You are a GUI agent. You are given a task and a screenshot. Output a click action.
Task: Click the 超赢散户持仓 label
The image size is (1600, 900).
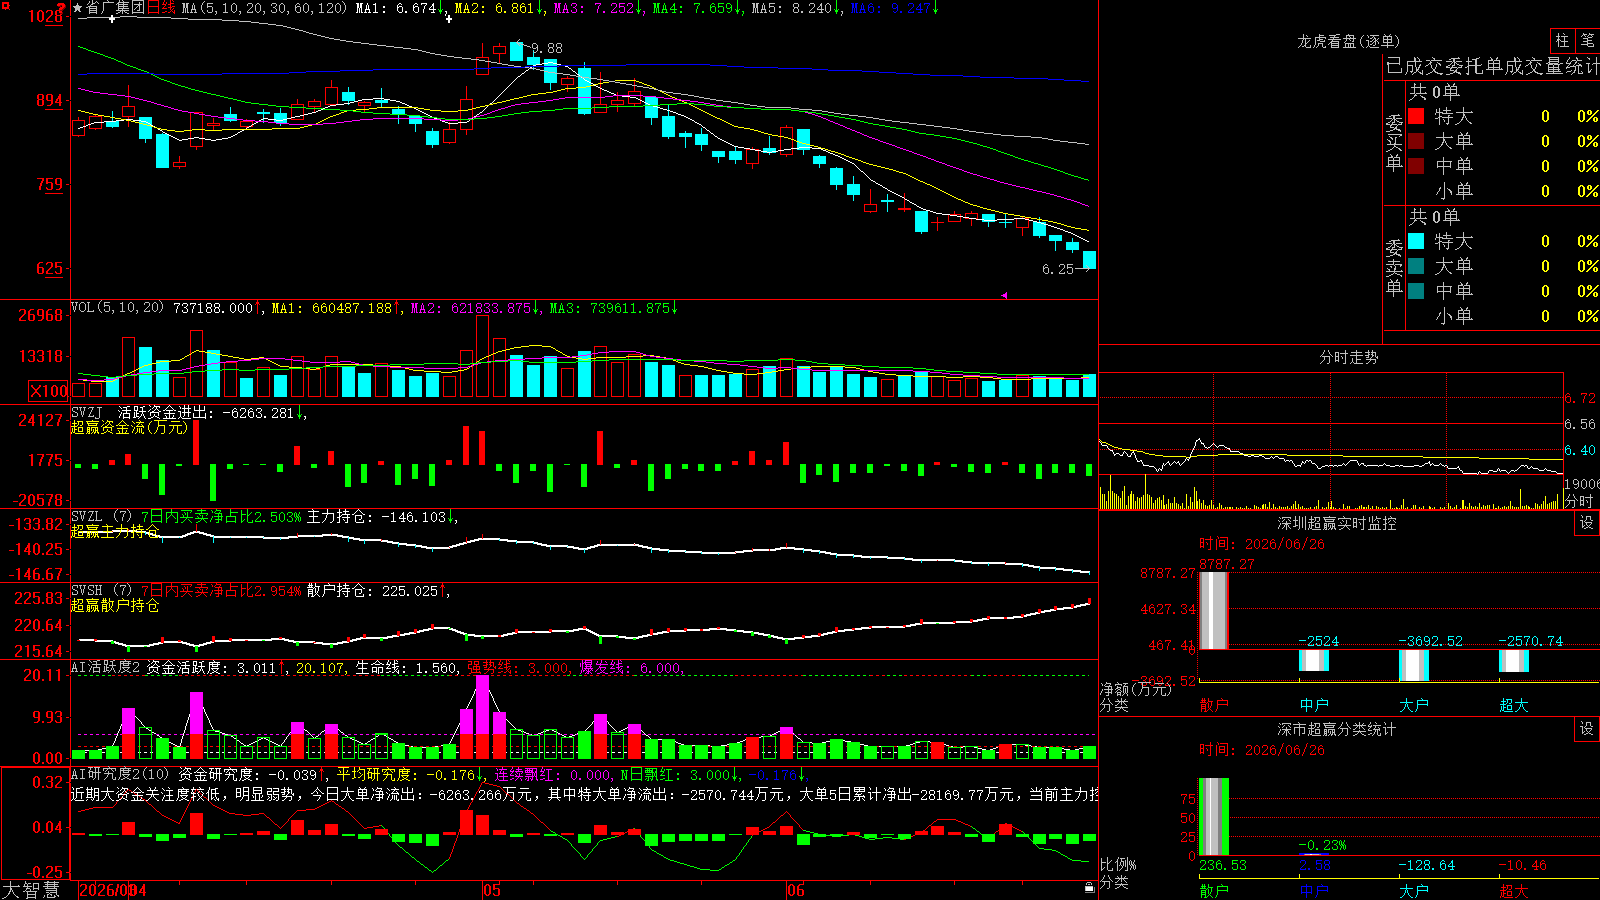pos(115,605)
